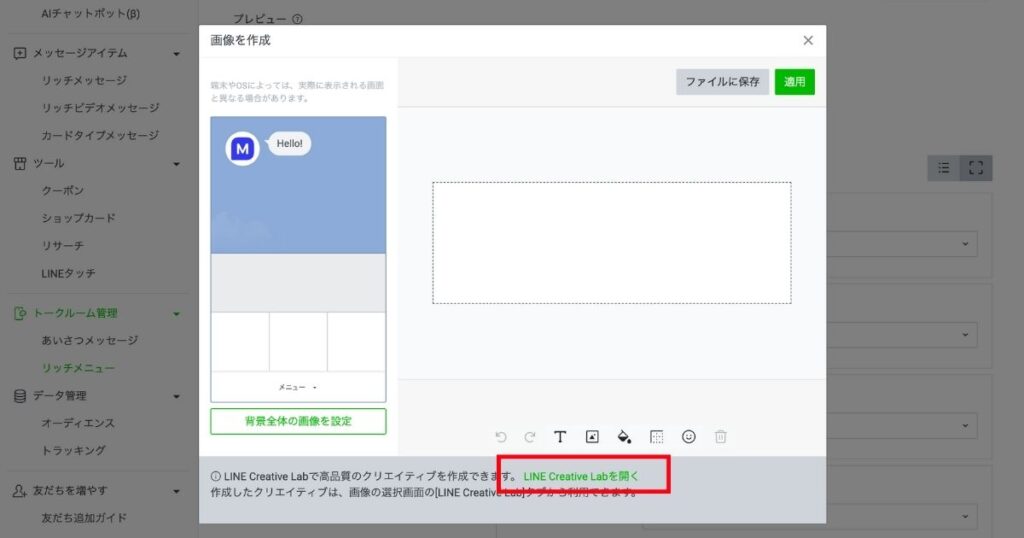Viewport: 1024px width, 538px height.
Task: Click the border frame icon
Action: pyautogui.click(x=656, y=437)
